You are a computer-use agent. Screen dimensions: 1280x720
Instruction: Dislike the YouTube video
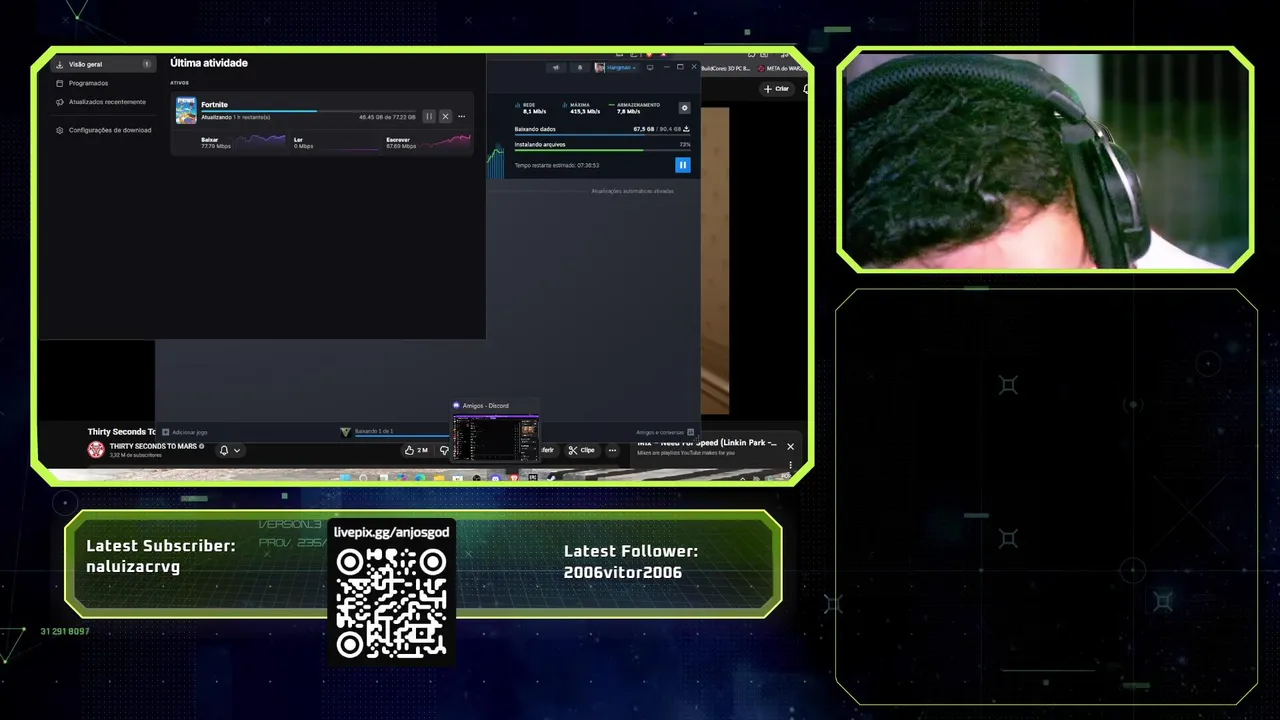pyautogui.click(x=444, y=450)
